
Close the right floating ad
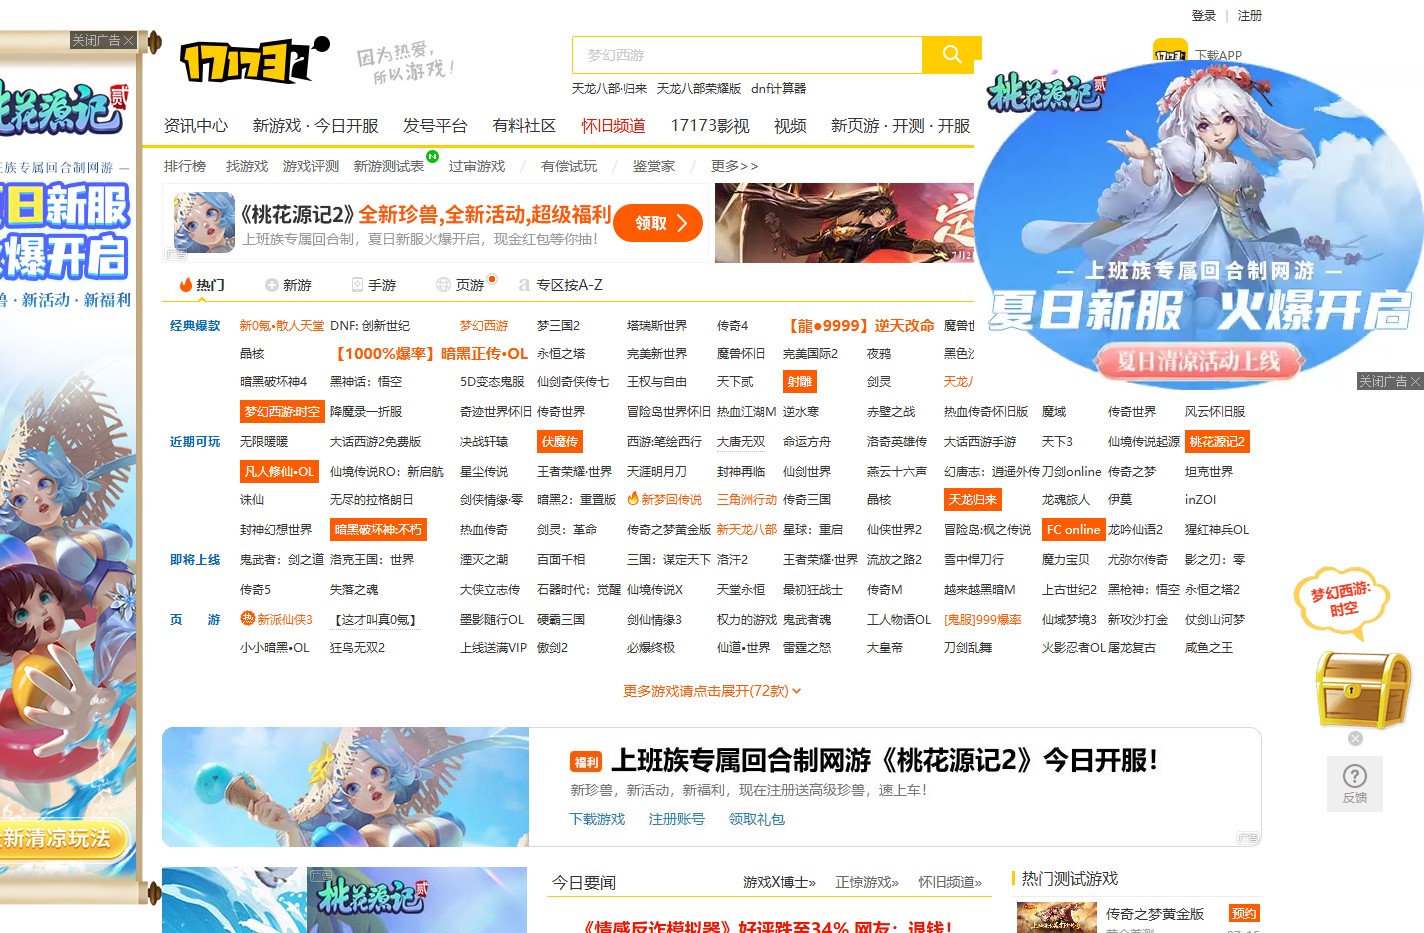click(1389, 381)
